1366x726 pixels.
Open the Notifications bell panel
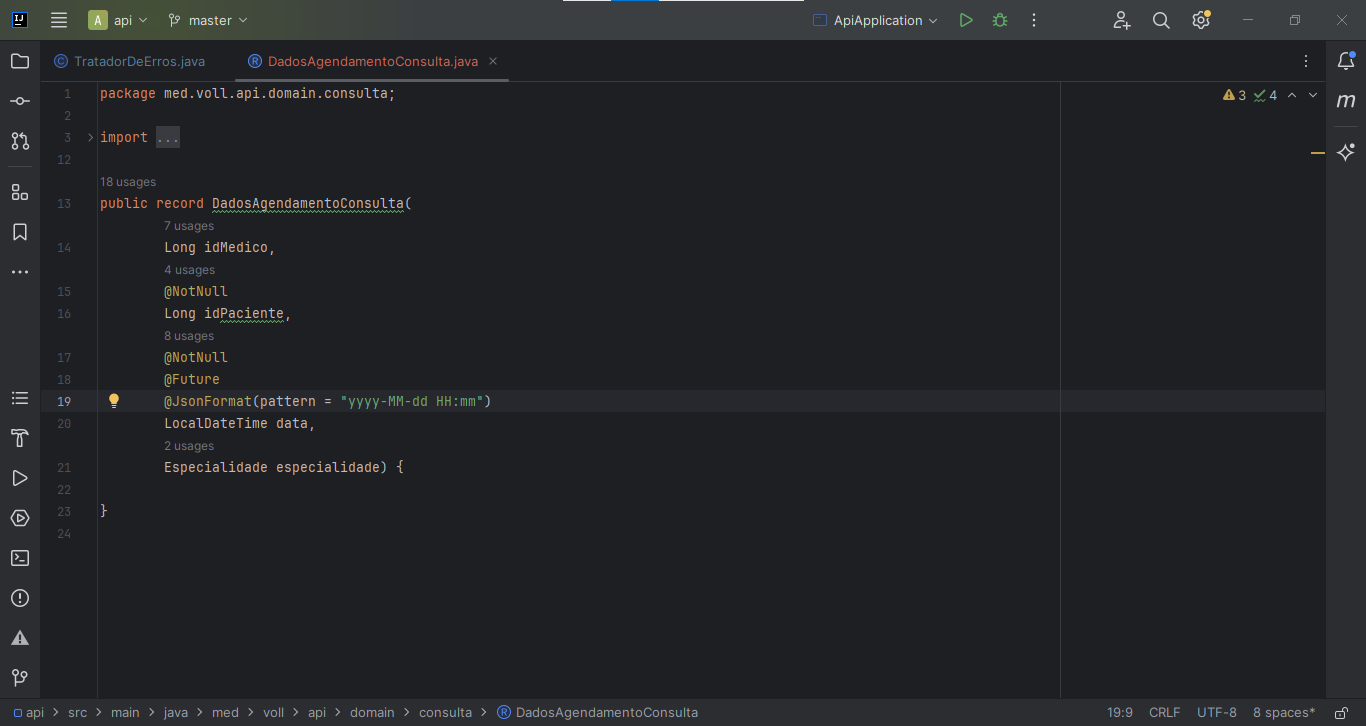(x=1346, y=61)
